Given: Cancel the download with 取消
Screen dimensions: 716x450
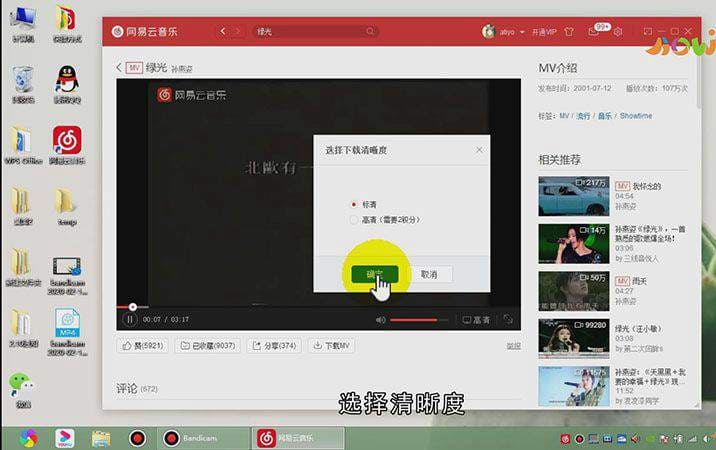Looking at the screenshot, I should pyautogui.click(x=429, y=274).
